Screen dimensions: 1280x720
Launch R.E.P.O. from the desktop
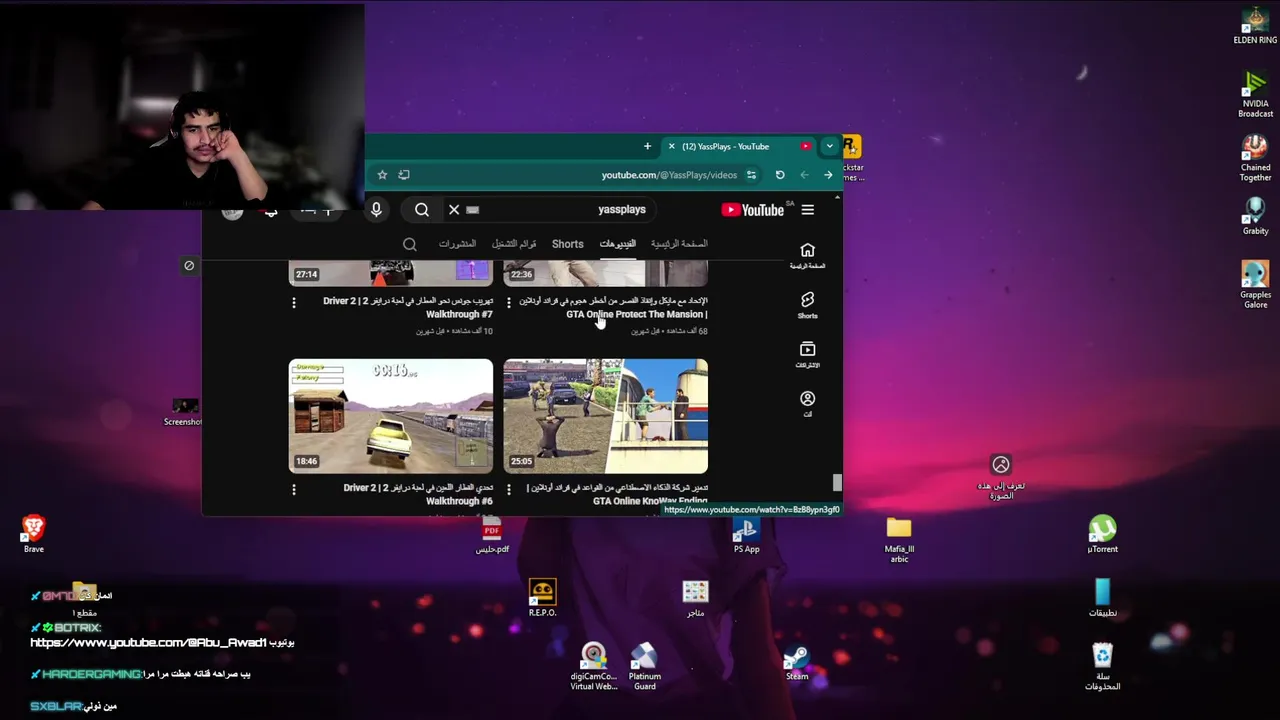click(542, 598)
